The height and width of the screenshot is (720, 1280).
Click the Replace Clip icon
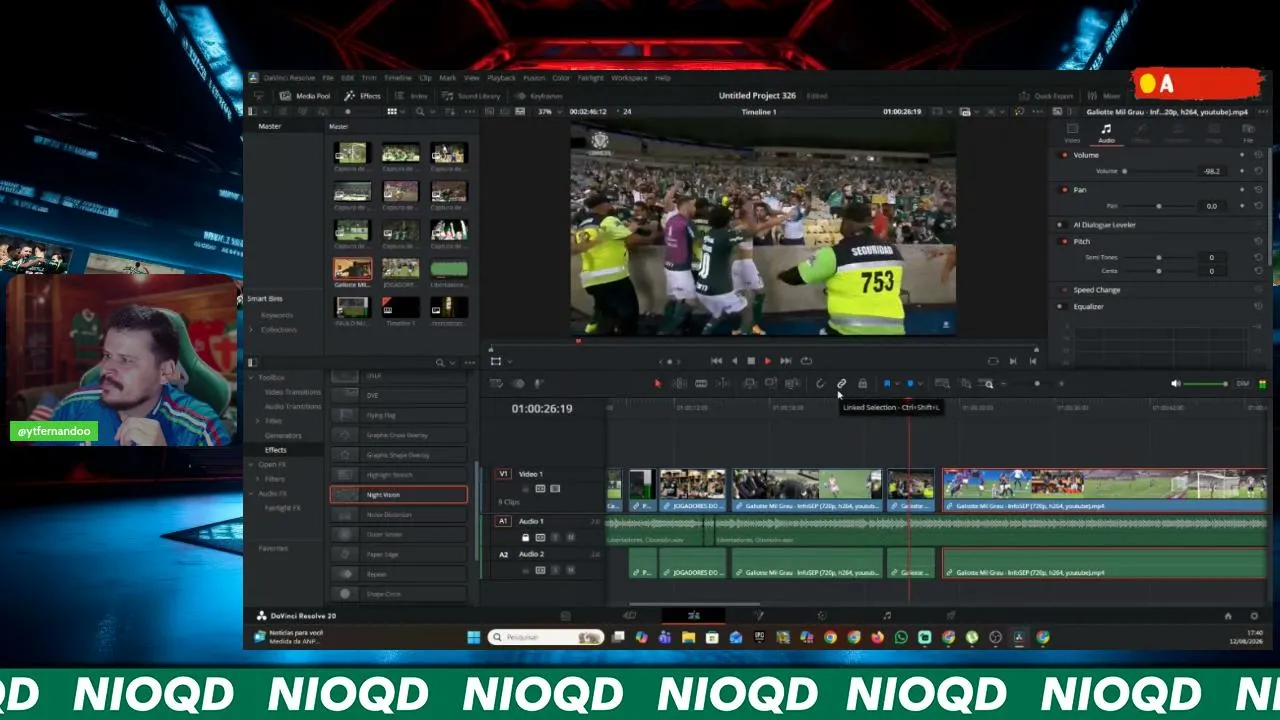pyautogui.click(x=793, y=384)
